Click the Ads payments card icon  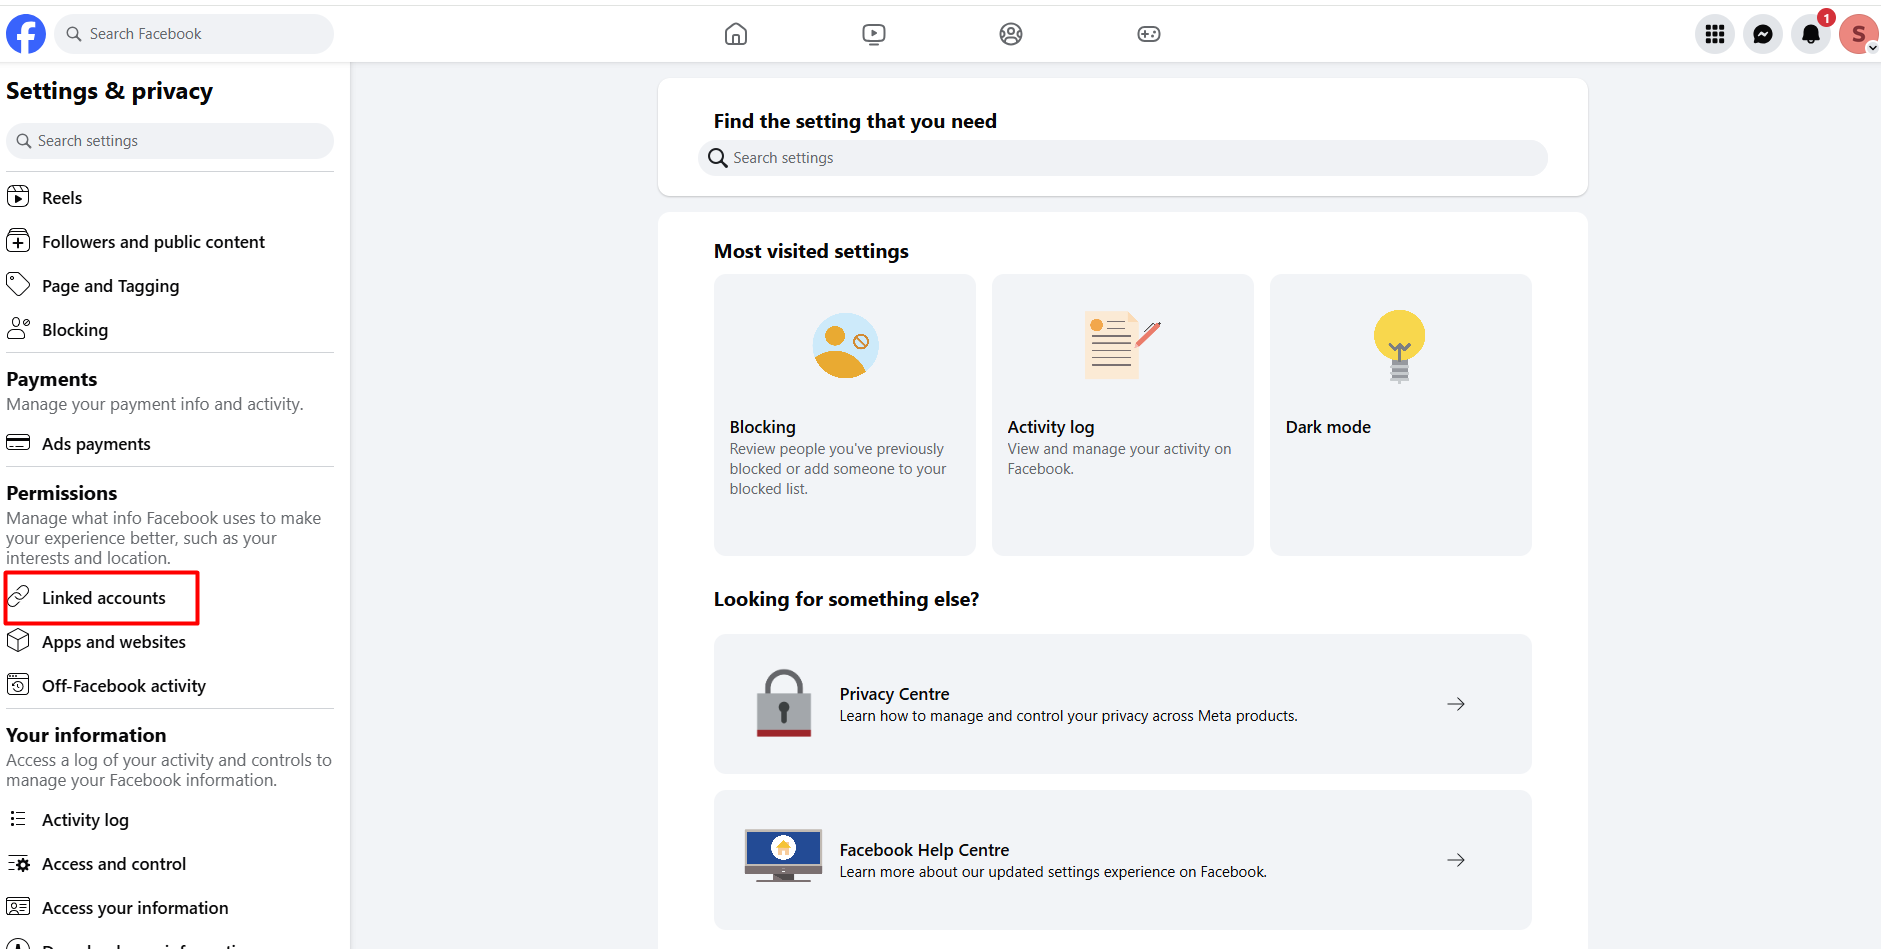[18, 443]
